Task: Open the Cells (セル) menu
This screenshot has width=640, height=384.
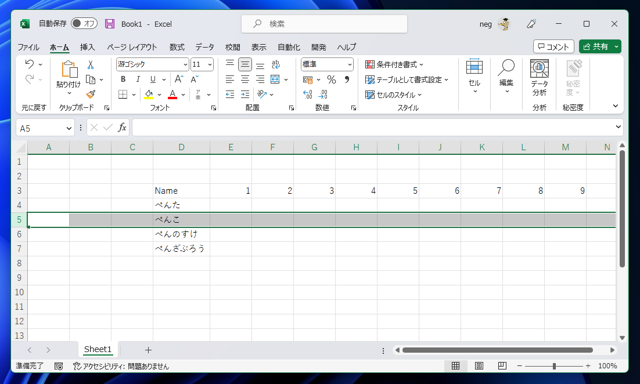Action: 474,76
